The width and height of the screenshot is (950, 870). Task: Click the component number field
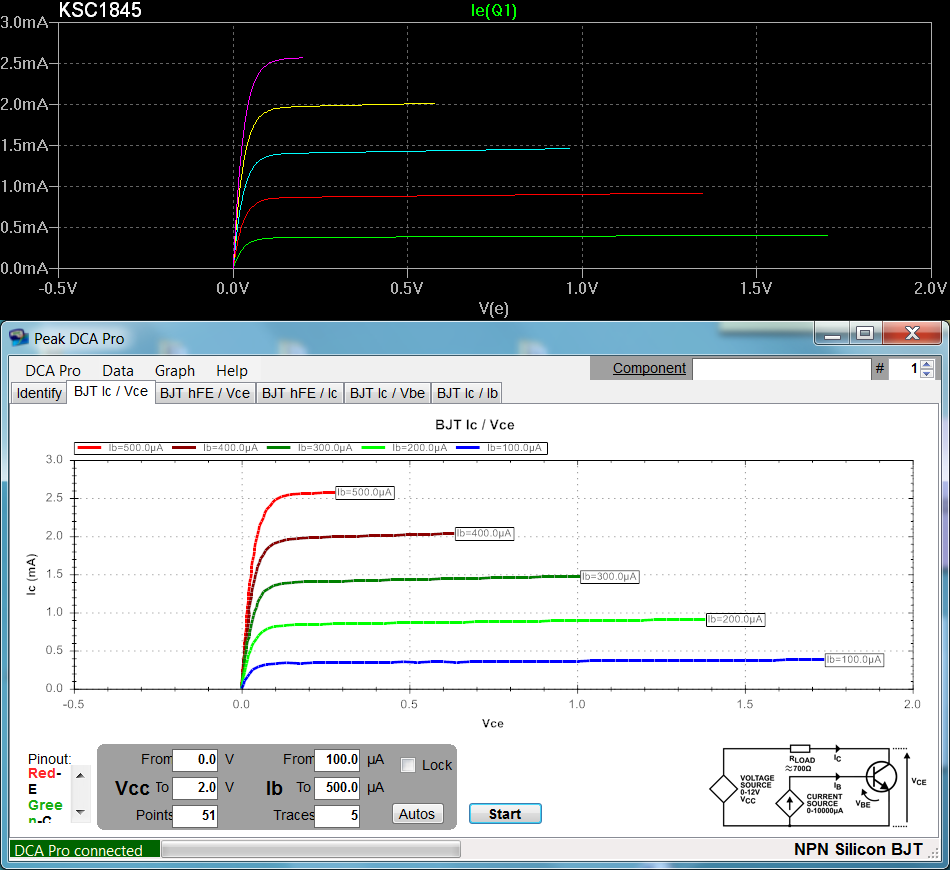(x=905, y=368)
